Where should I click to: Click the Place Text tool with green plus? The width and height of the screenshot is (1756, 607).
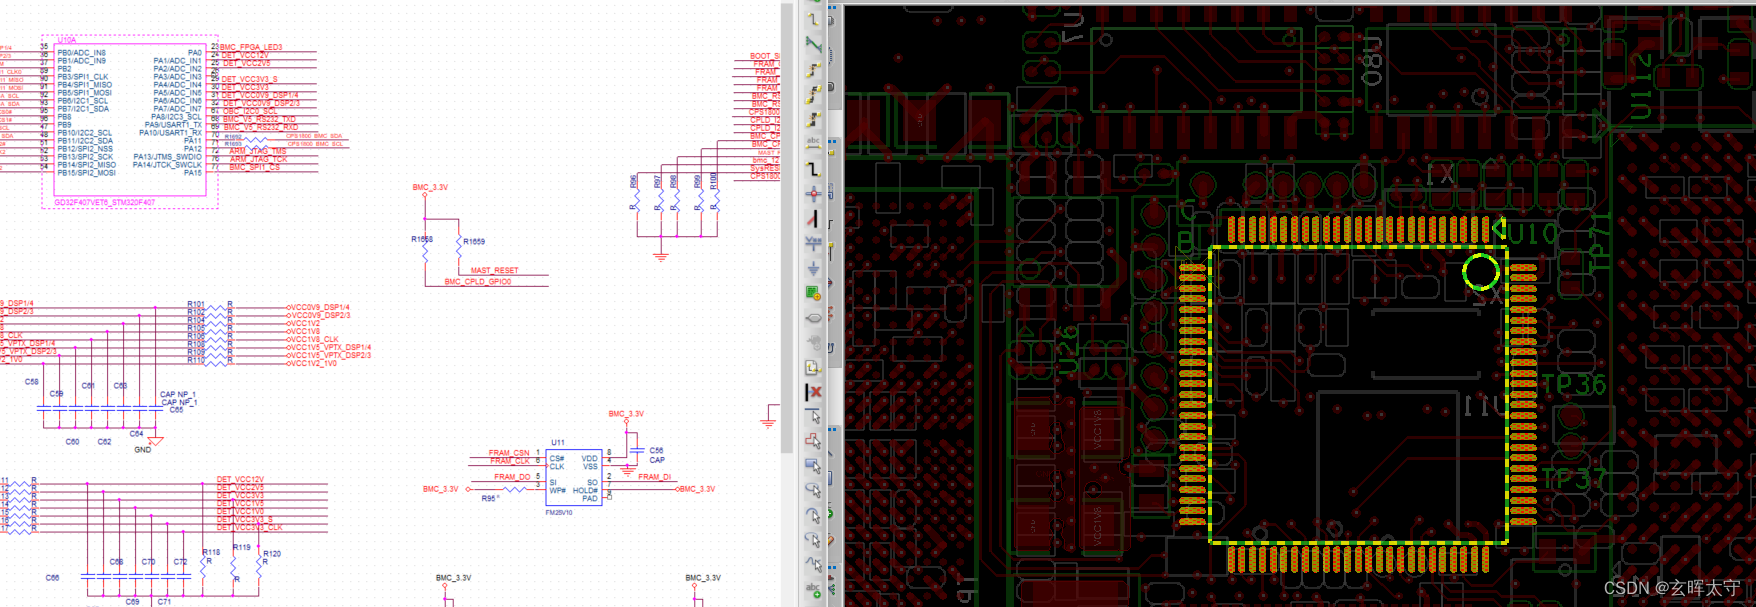tap(813, 590)
